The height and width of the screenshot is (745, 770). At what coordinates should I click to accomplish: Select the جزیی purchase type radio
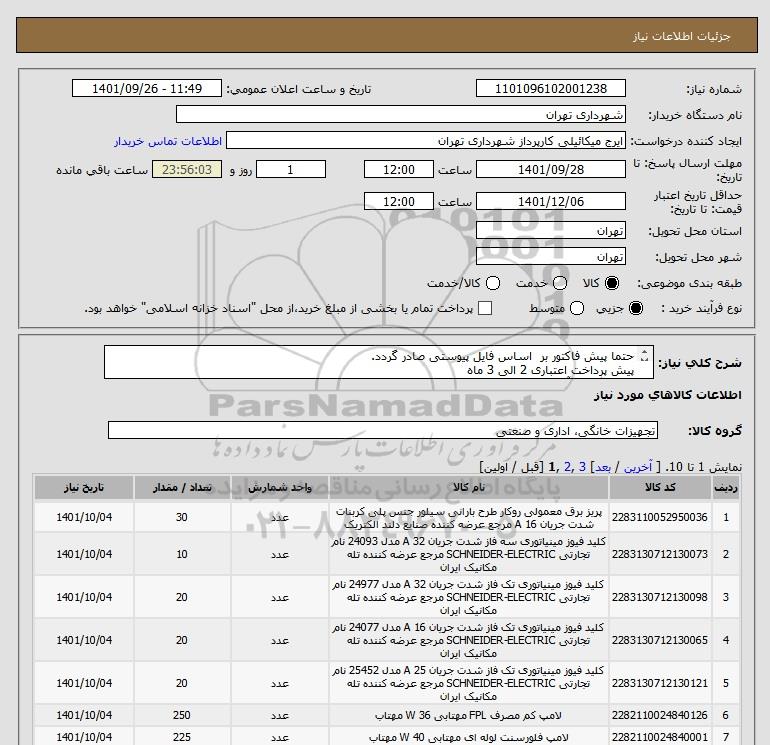(636, 308)
